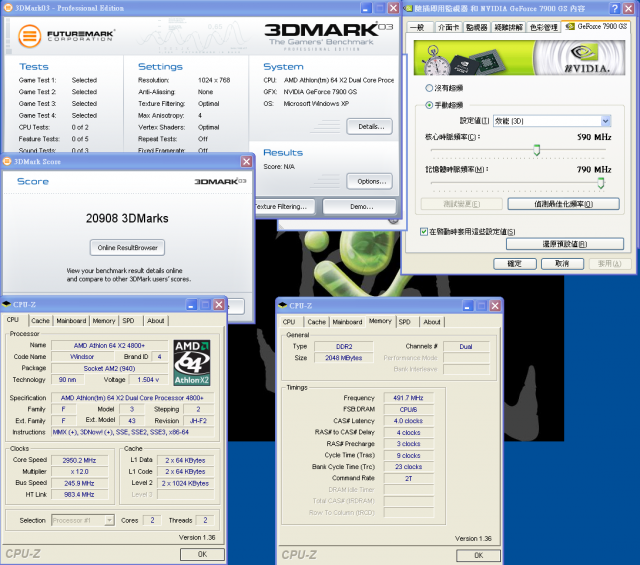Toggle the apply-settings-at-startup checkbox
640x565 pixels.
click(x=424, y=231)
